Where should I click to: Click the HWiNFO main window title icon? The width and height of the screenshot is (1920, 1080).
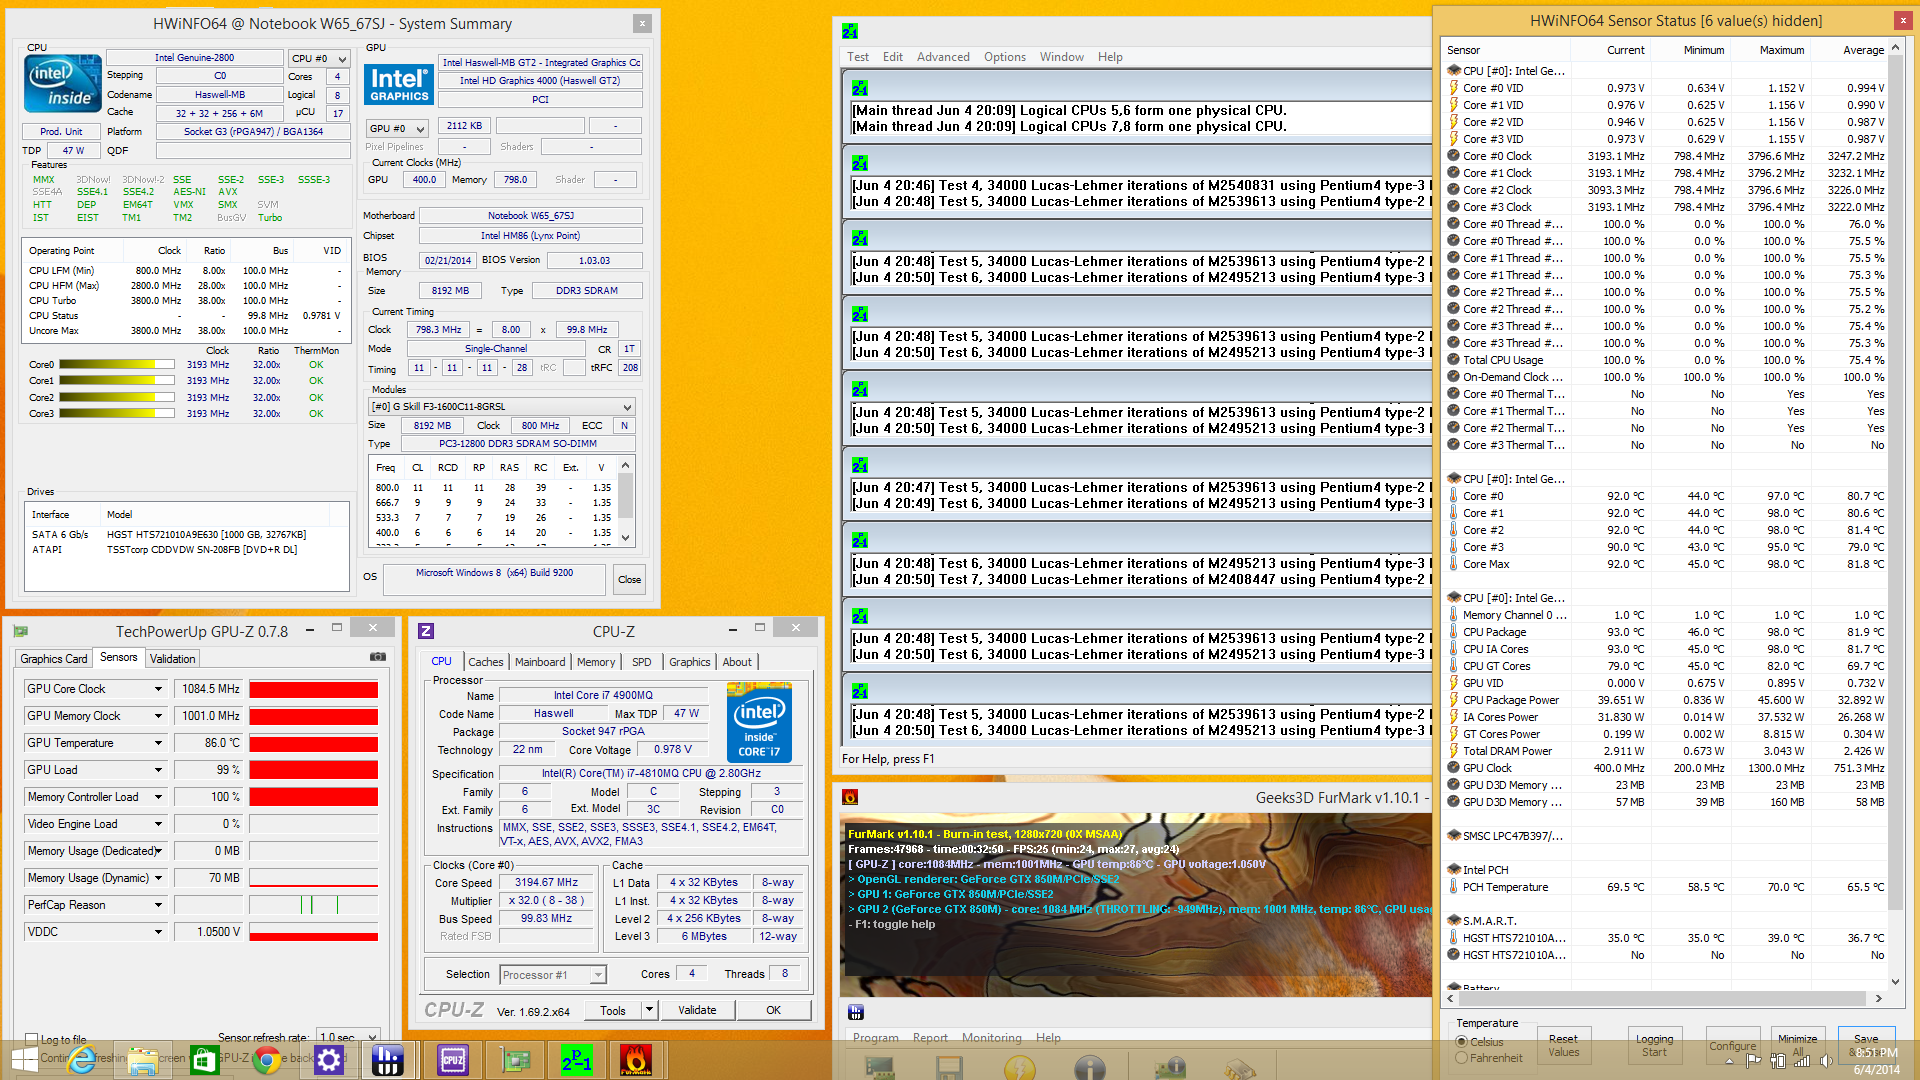coord(855,1013)
